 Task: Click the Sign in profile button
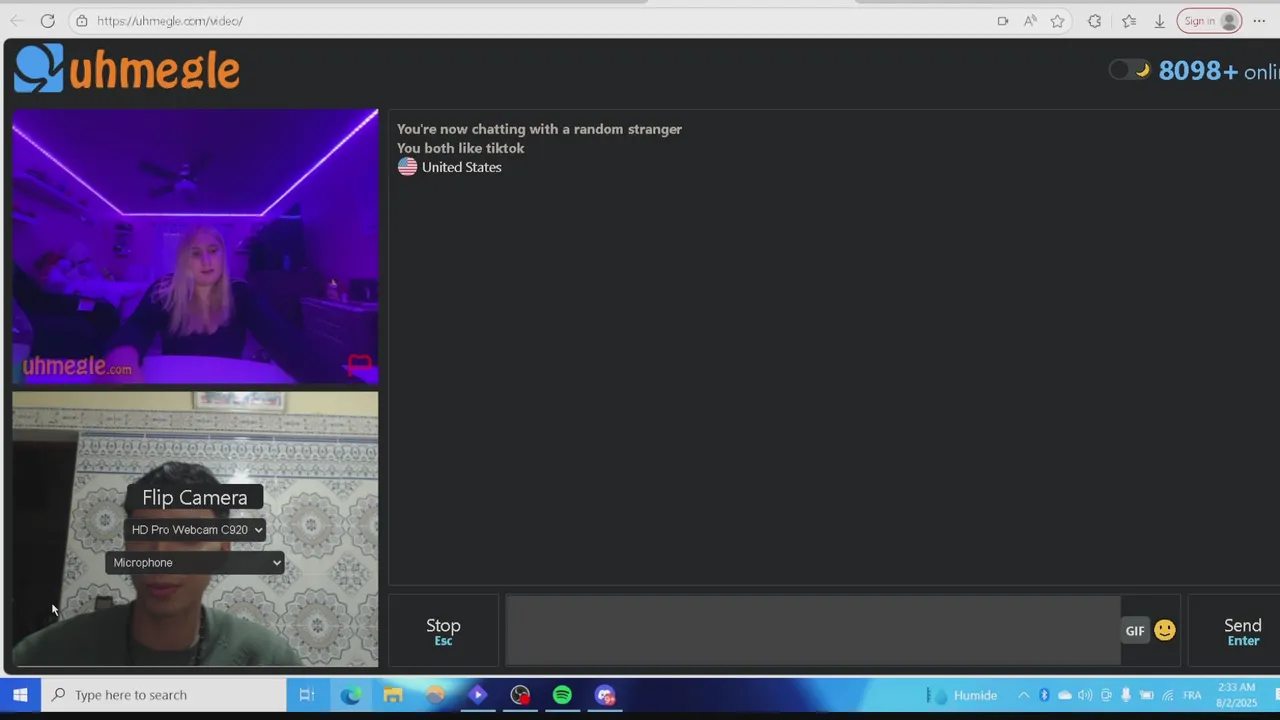[x=1209, y=21]
